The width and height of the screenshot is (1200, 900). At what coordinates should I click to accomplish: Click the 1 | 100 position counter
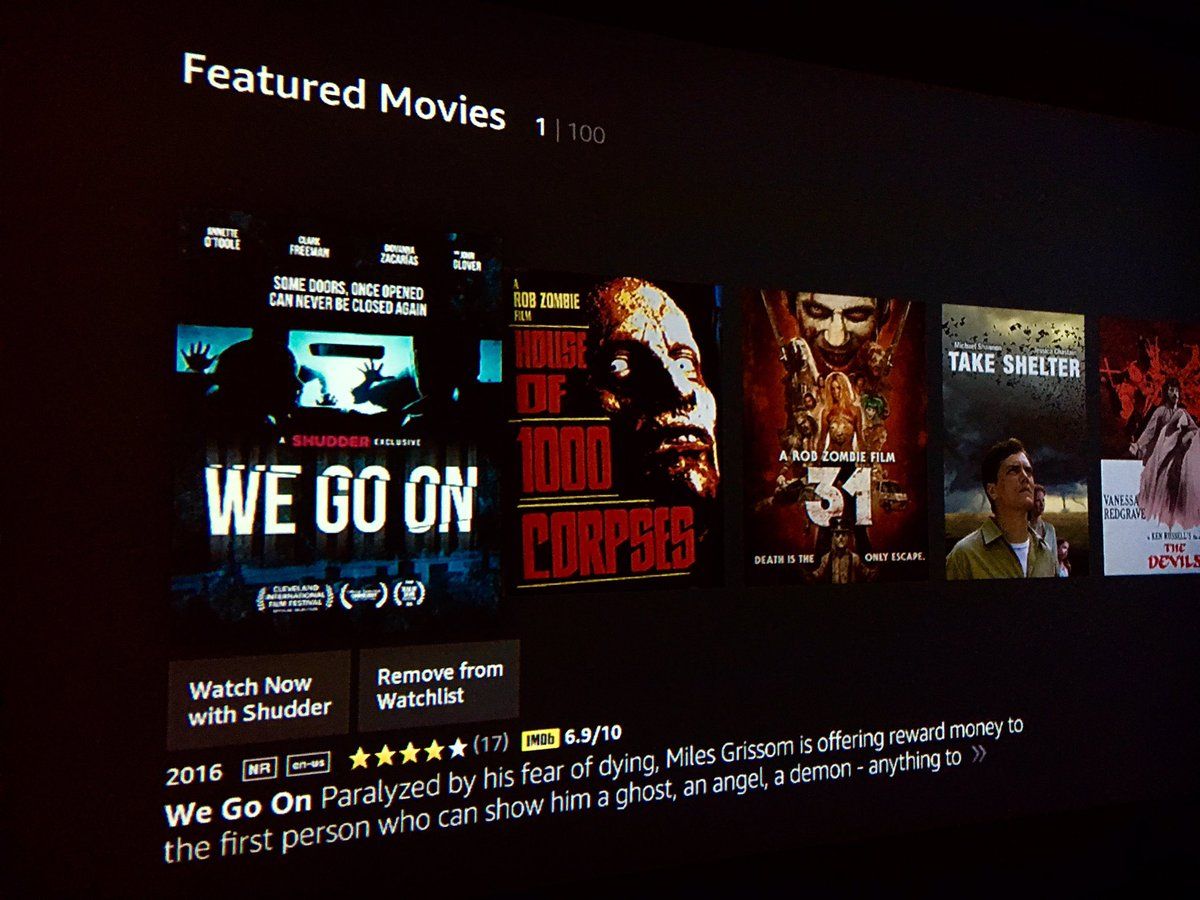(x=570, y=131)
